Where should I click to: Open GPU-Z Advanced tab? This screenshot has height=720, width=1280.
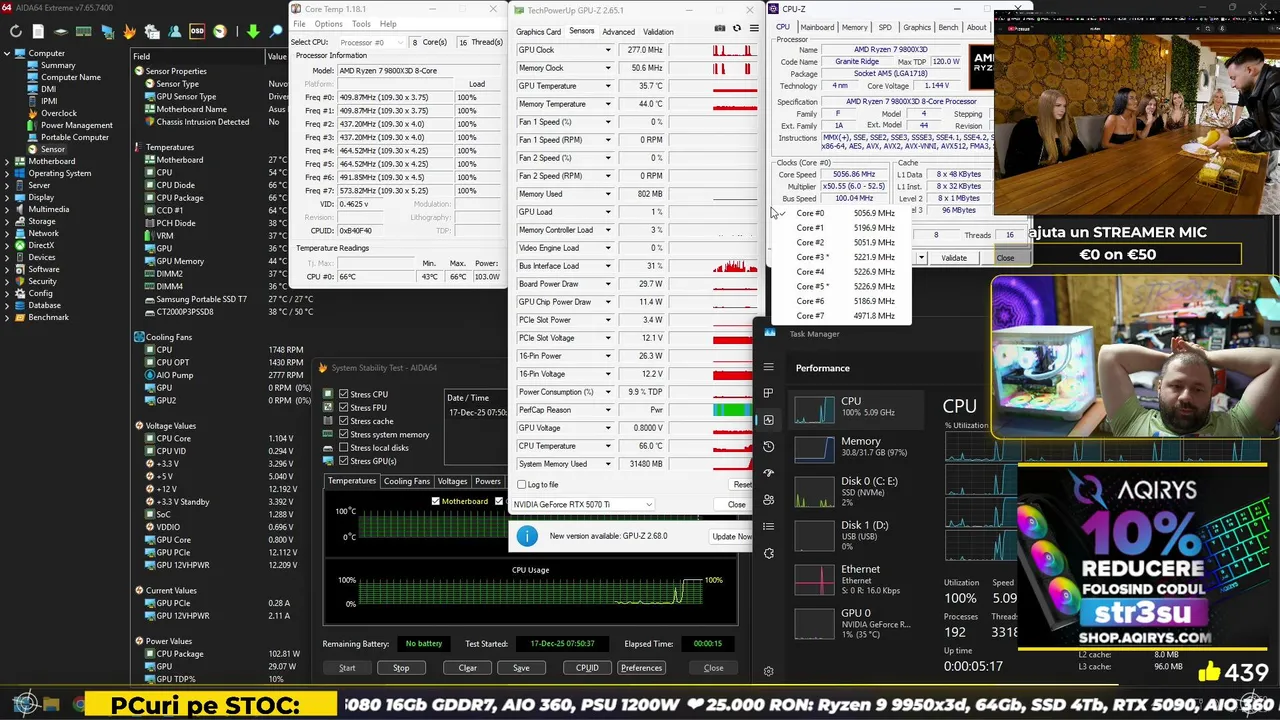[x=618, y=32]
